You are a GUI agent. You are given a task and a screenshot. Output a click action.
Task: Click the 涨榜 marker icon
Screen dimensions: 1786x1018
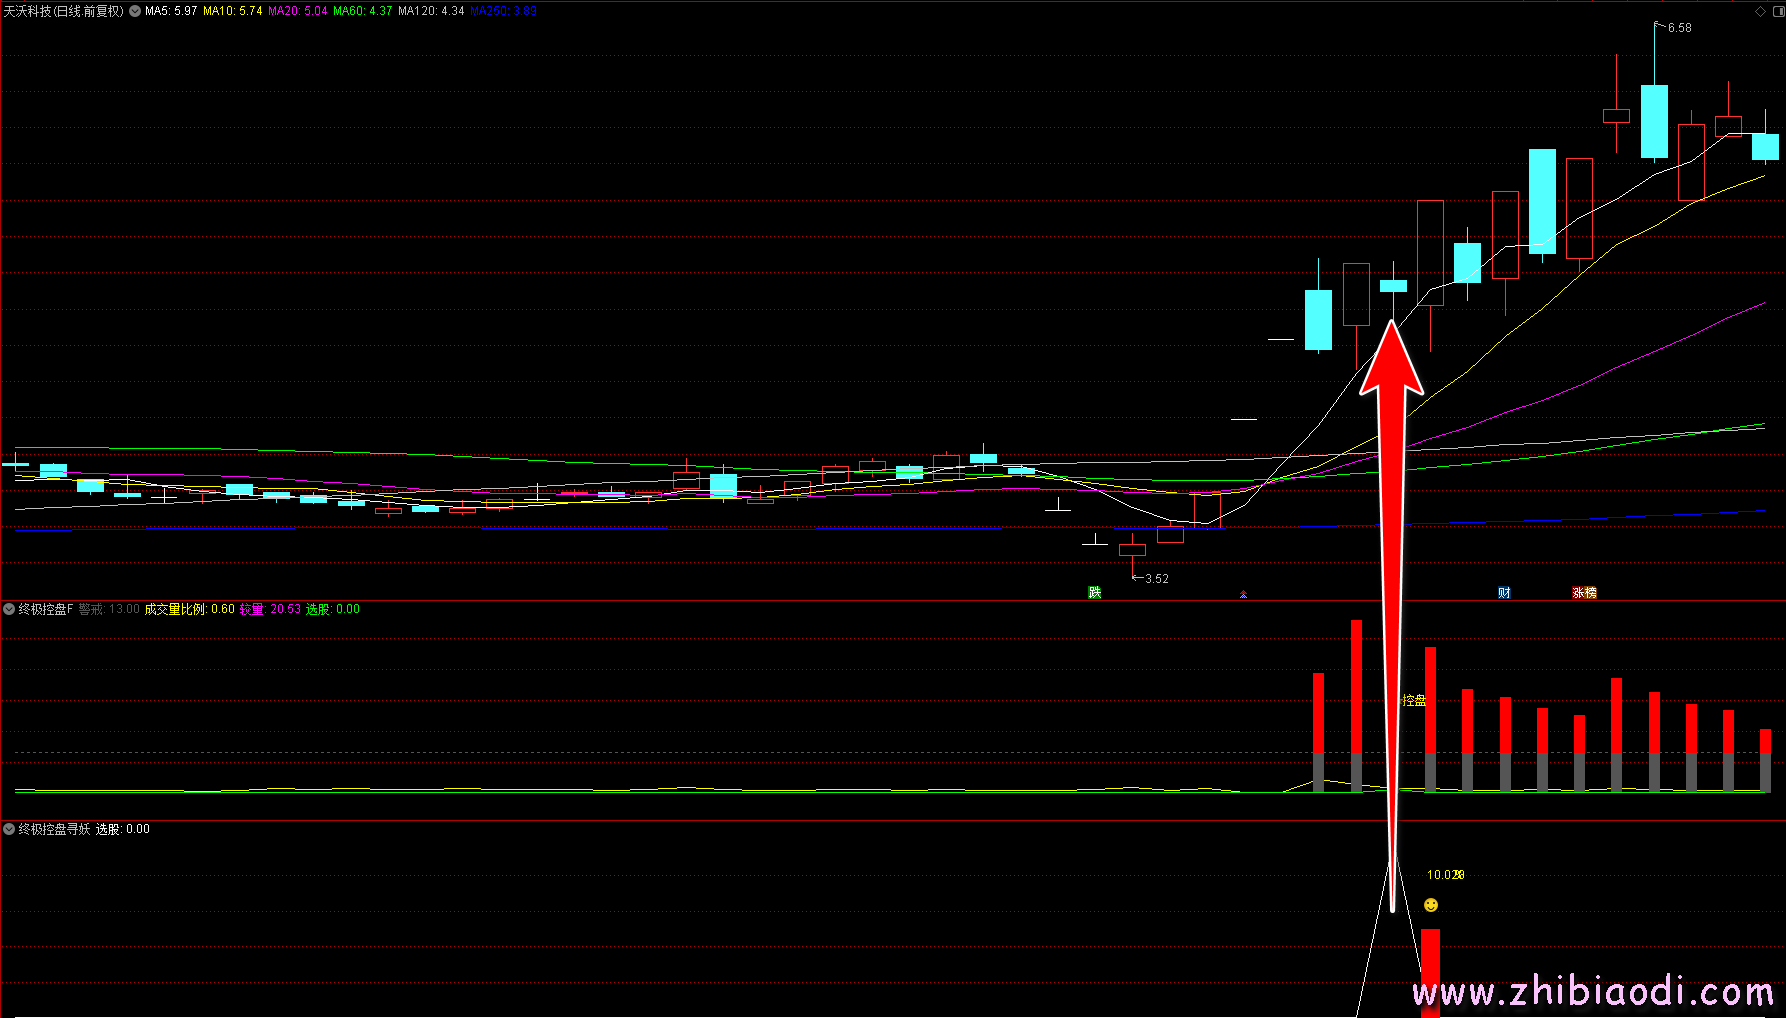(1585, 593)
